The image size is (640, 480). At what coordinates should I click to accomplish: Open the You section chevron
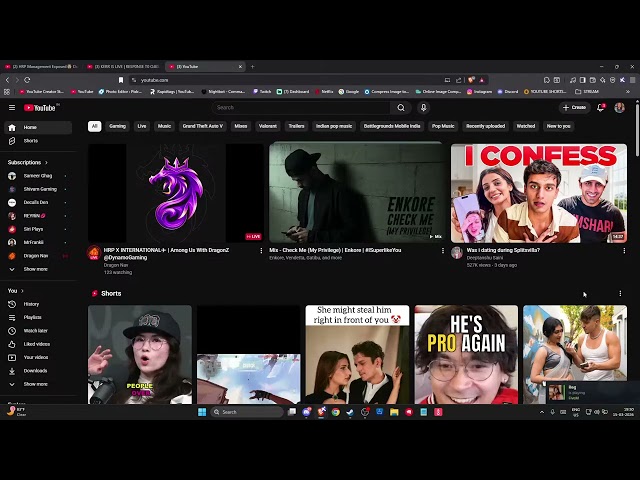click(x=22, y=291)
